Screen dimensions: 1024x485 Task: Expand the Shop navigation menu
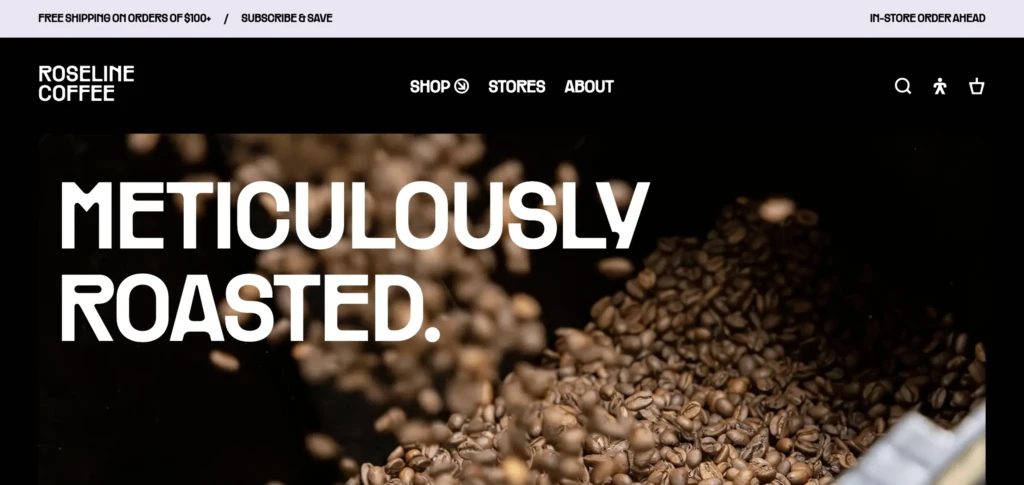(x=439, y=86)
